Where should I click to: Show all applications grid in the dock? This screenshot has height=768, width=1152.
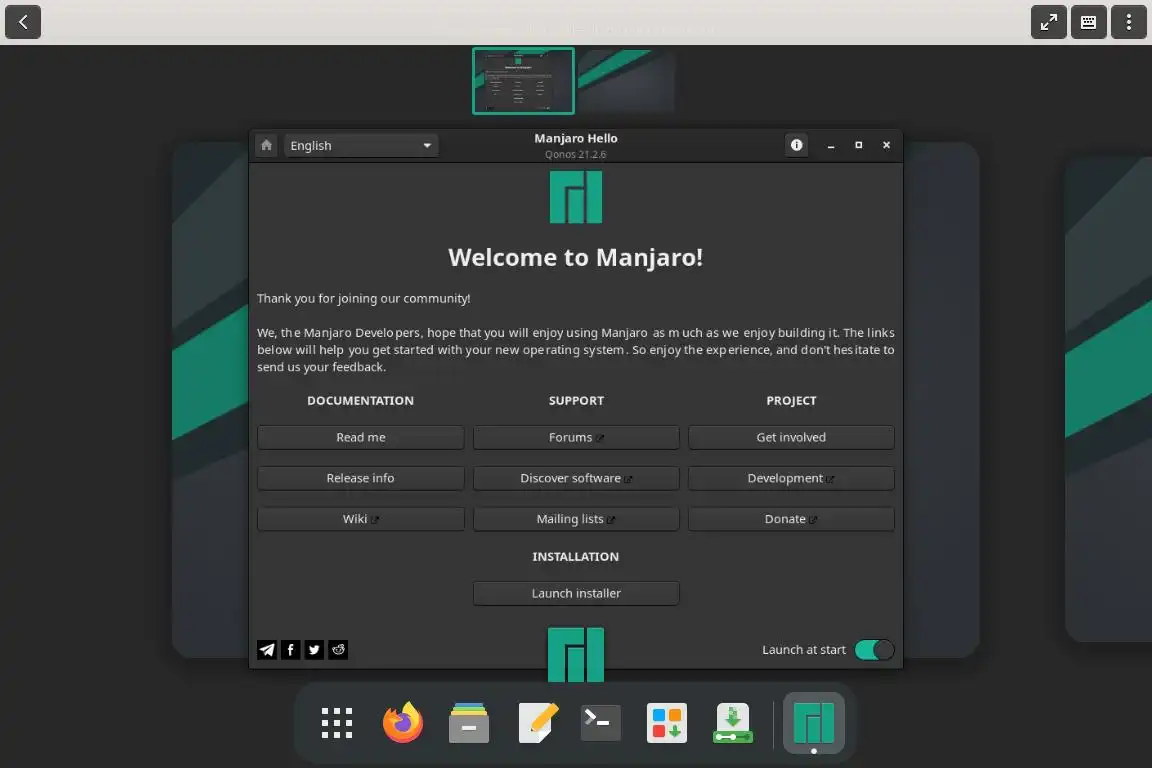[x=336, y=723]
